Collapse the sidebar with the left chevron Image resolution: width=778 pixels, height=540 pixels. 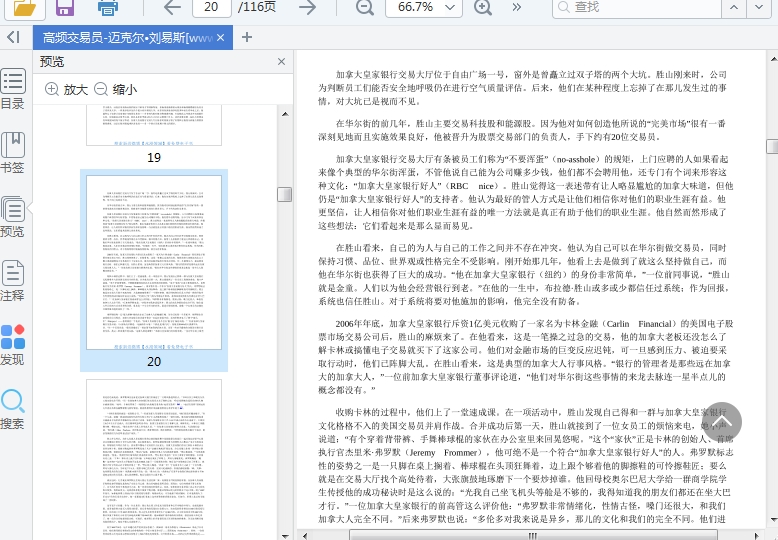(13, 37)
